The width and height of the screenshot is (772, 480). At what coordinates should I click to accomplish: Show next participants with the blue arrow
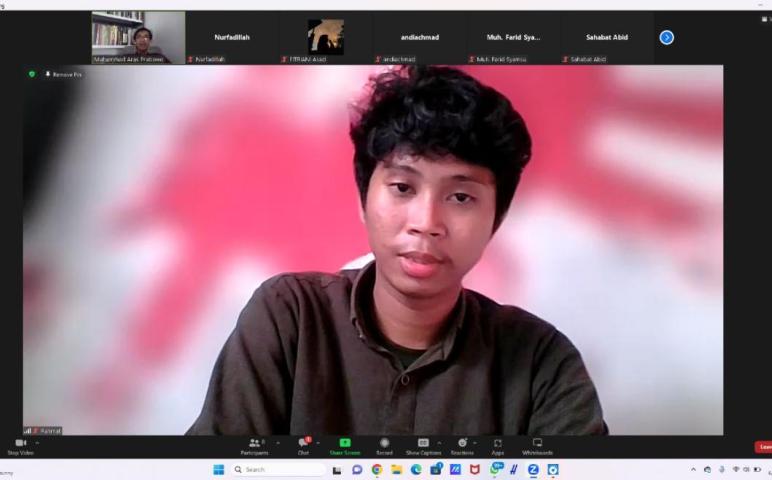(667, 37)
